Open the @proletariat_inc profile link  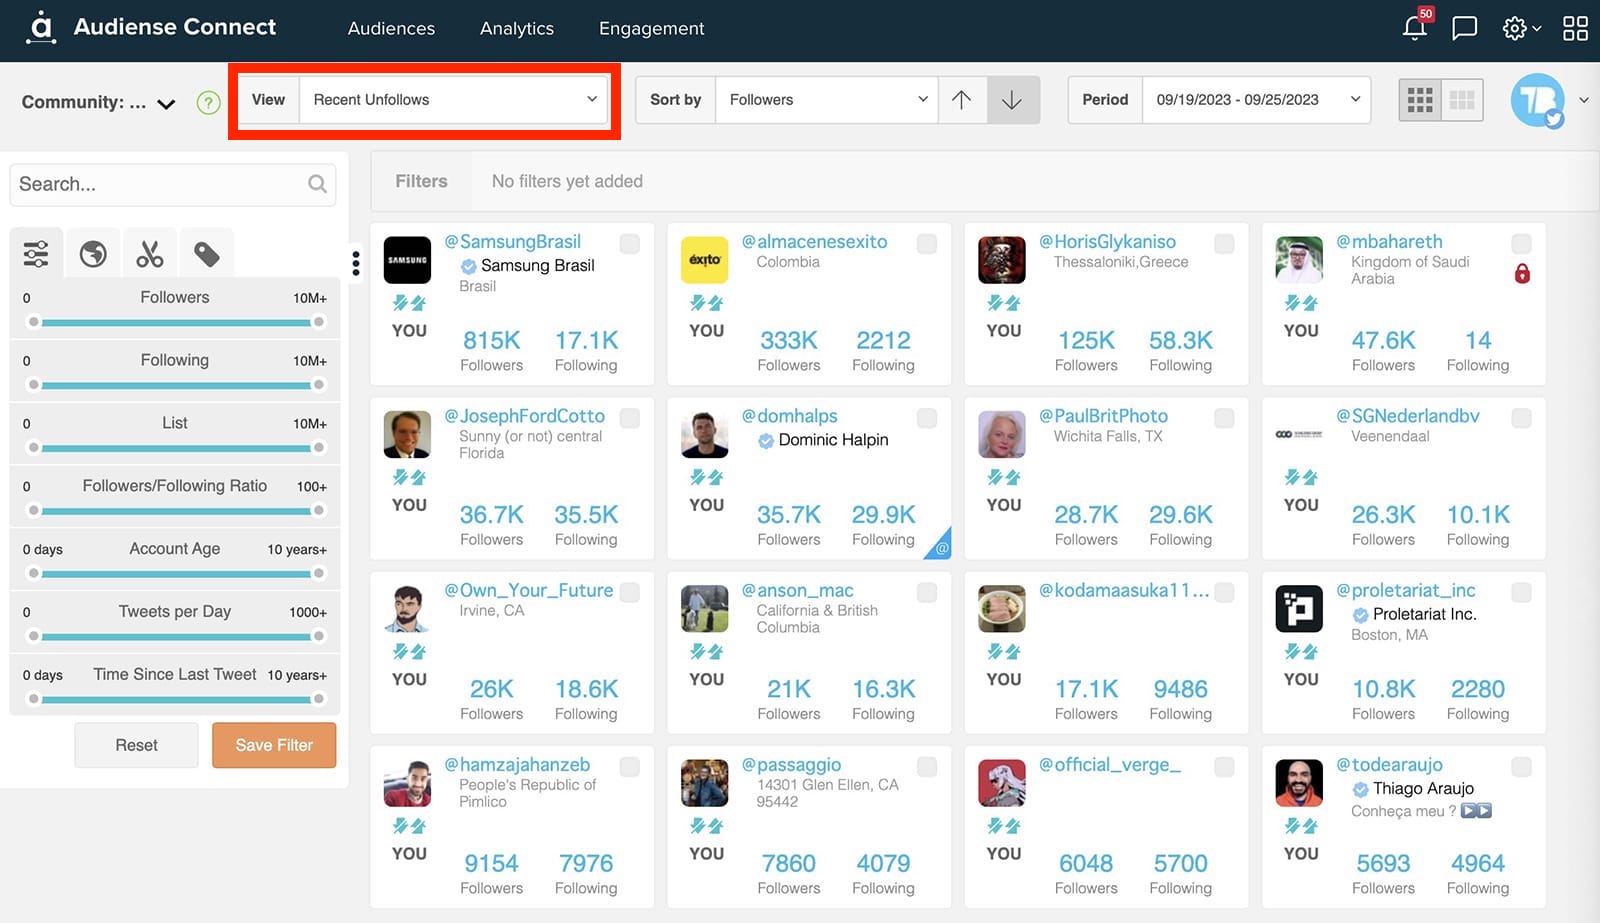coord(1405,590)
